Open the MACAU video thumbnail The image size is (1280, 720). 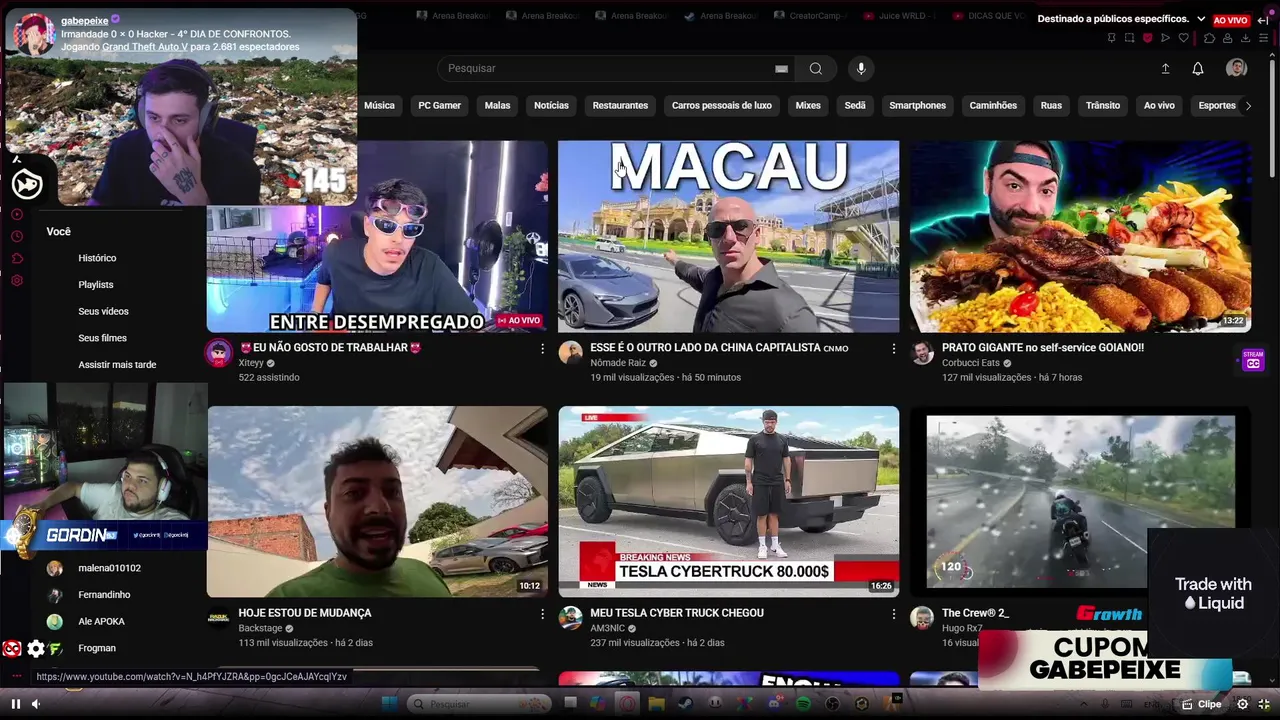click(x=728, y=236)
